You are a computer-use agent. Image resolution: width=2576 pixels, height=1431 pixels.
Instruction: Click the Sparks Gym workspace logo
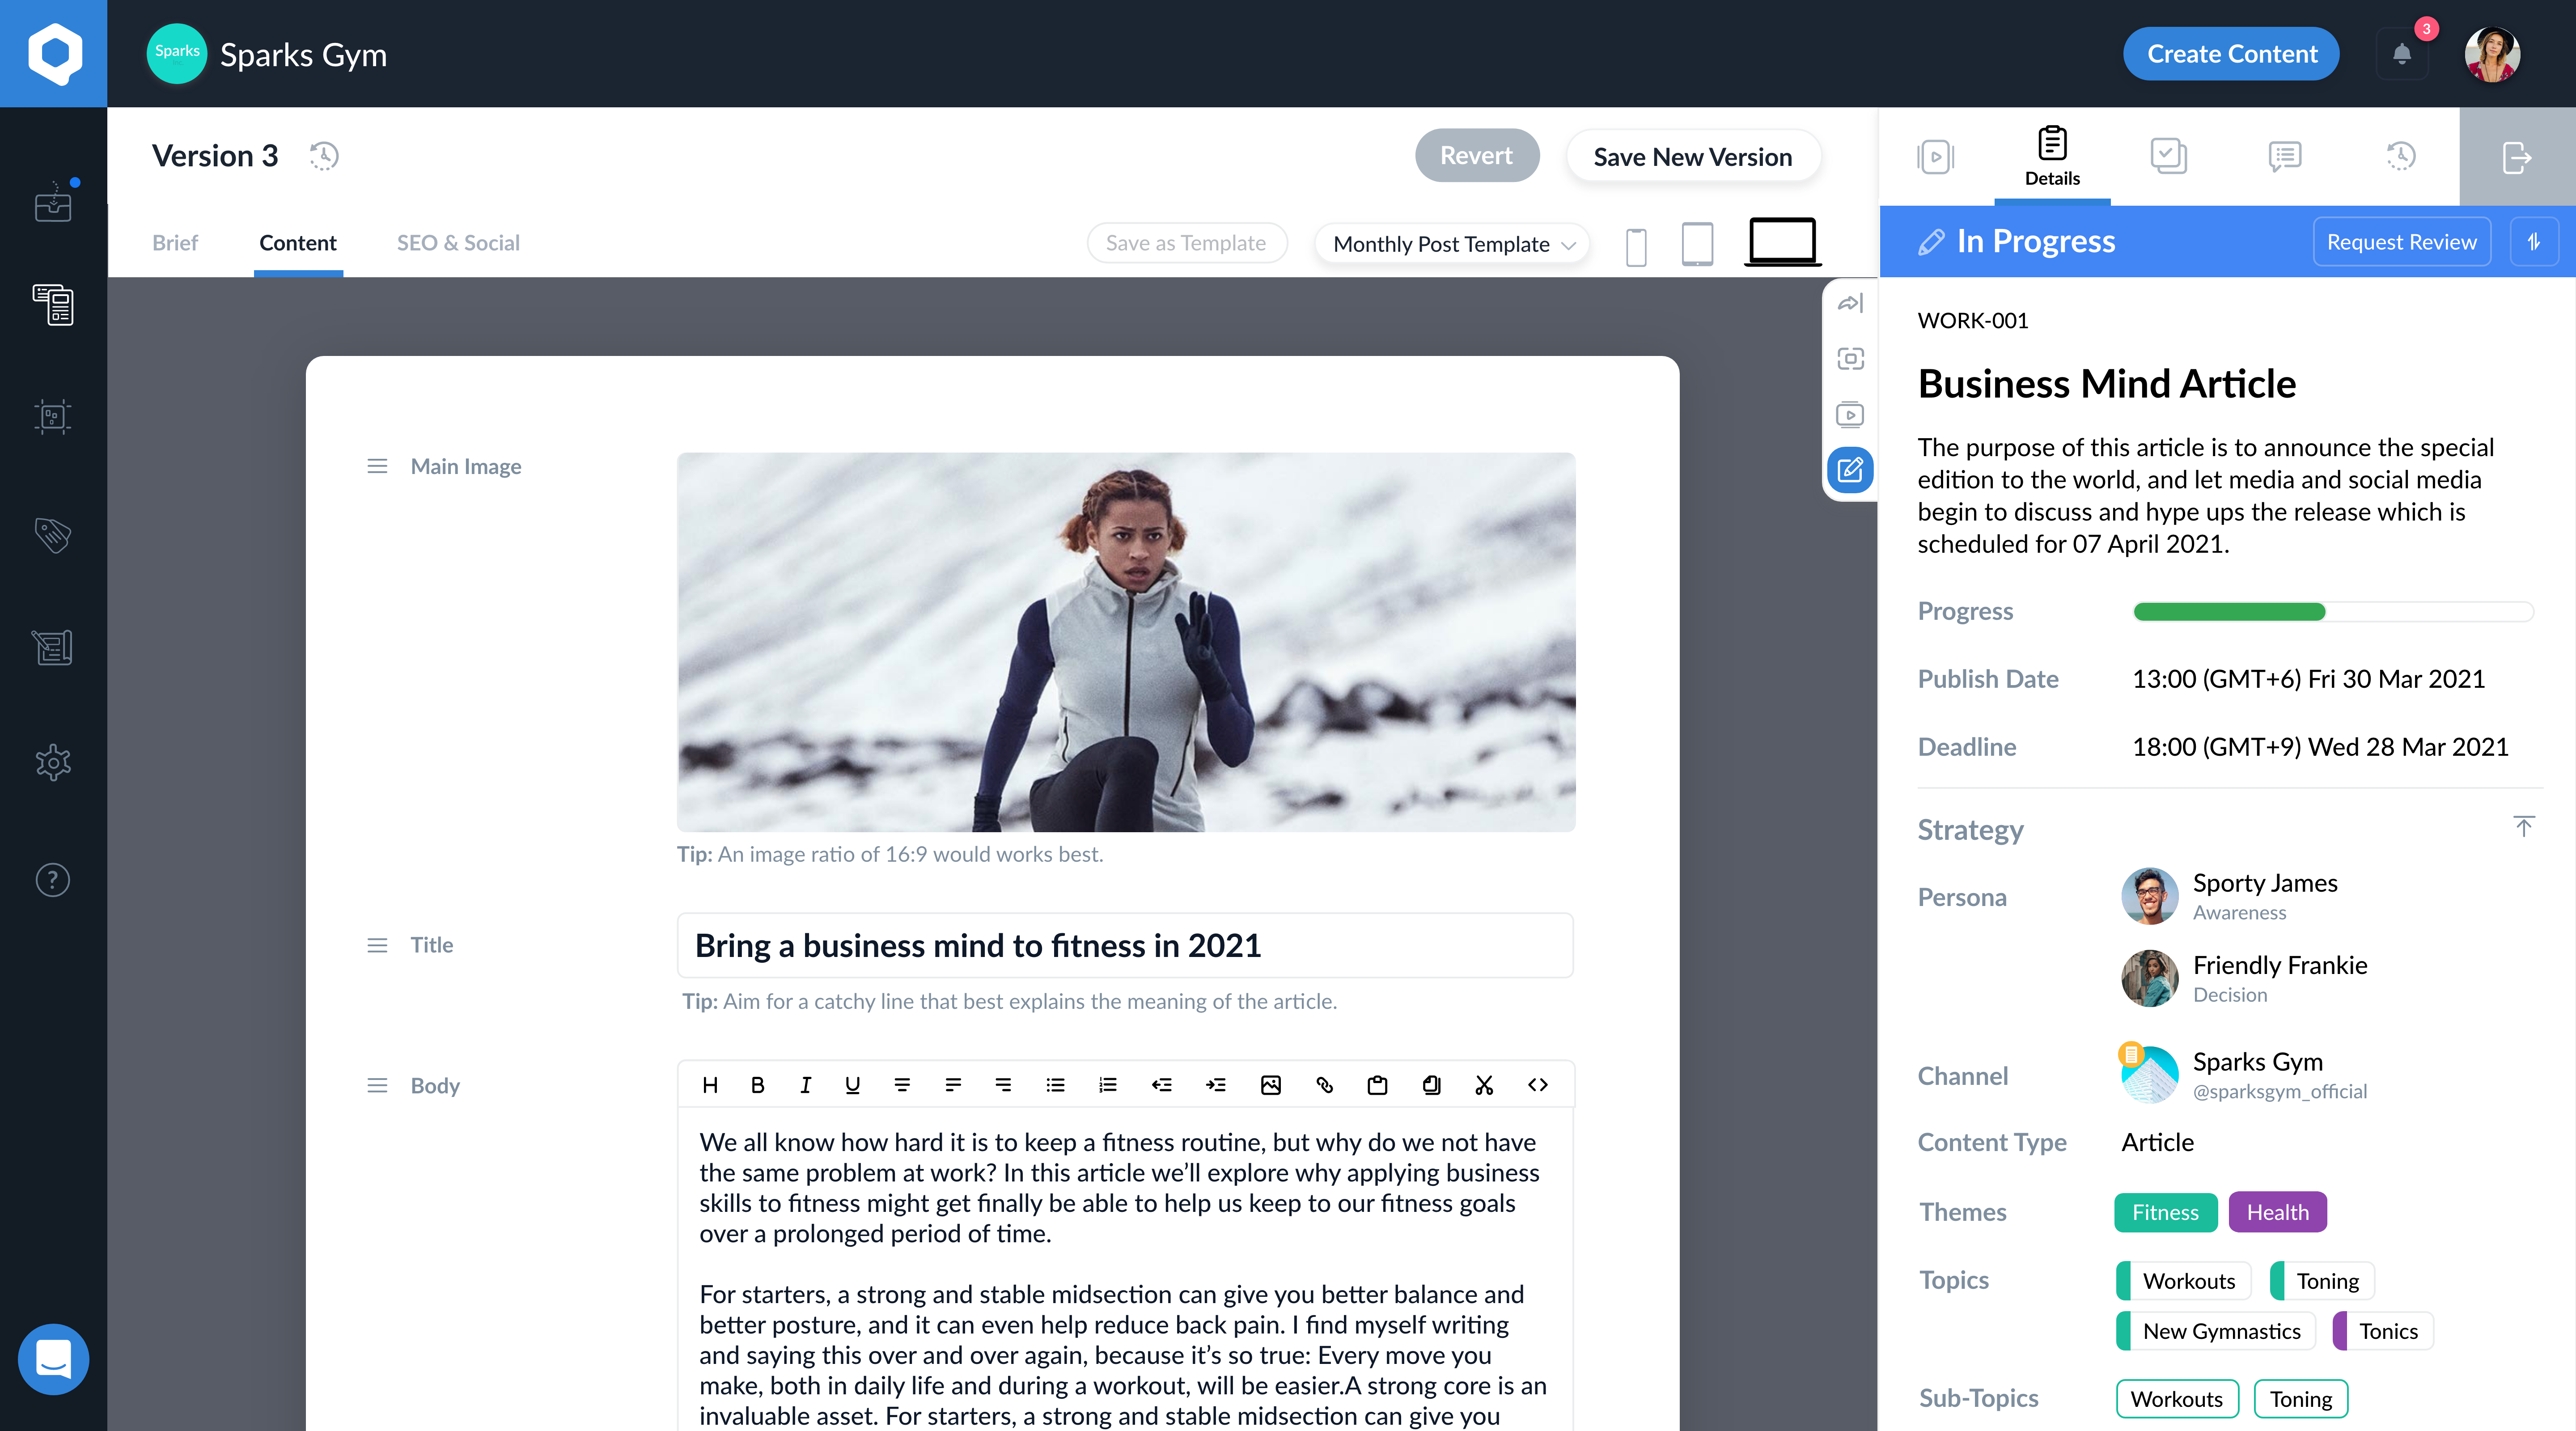click(x=177, y=53)
